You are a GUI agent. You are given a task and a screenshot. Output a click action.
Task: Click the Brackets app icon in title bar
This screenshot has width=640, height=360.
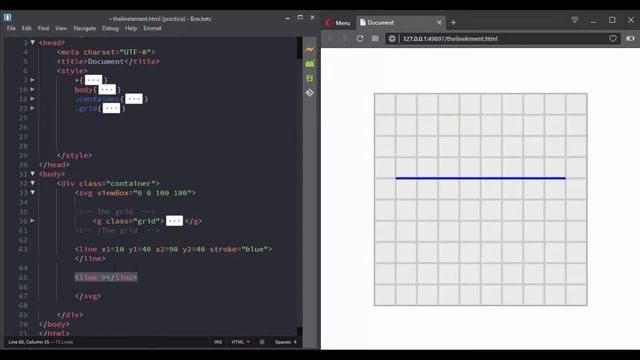click(x=7, y=18)
